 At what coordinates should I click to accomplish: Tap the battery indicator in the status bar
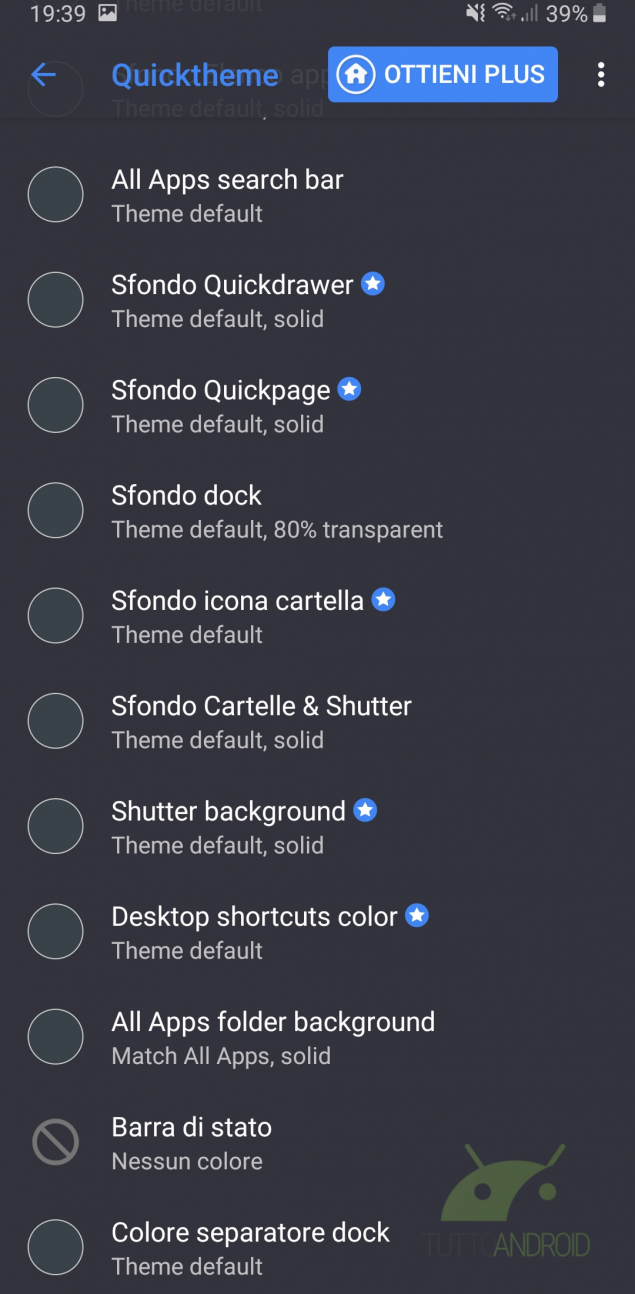(600, 14)
